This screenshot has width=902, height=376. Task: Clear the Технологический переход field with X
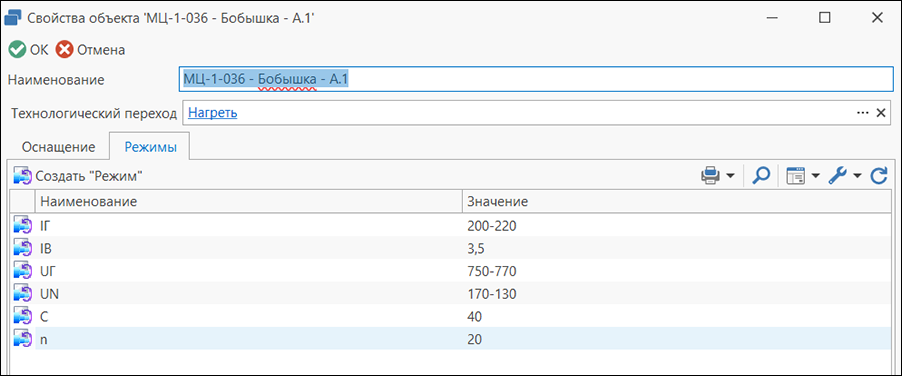[880, 113]
